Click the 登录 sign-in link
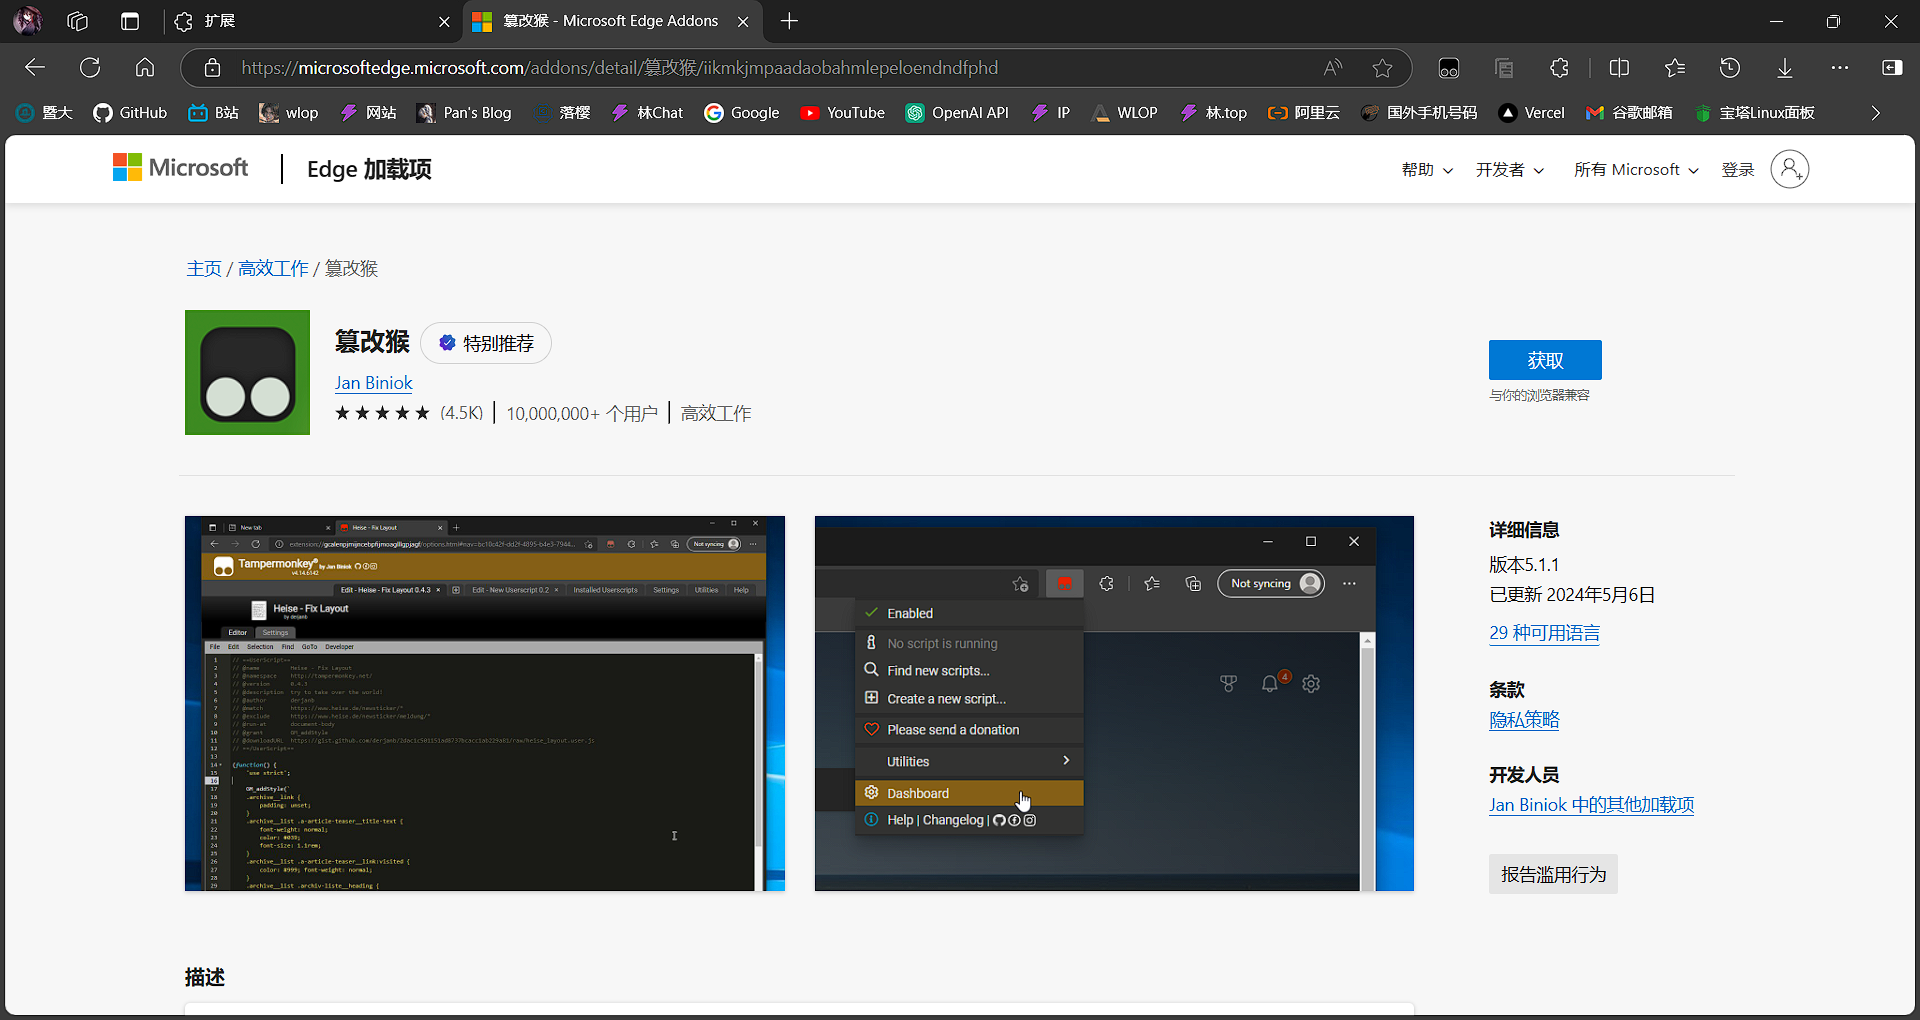This screenshot has height=1020, width=1920. (x=1738, y=170)
